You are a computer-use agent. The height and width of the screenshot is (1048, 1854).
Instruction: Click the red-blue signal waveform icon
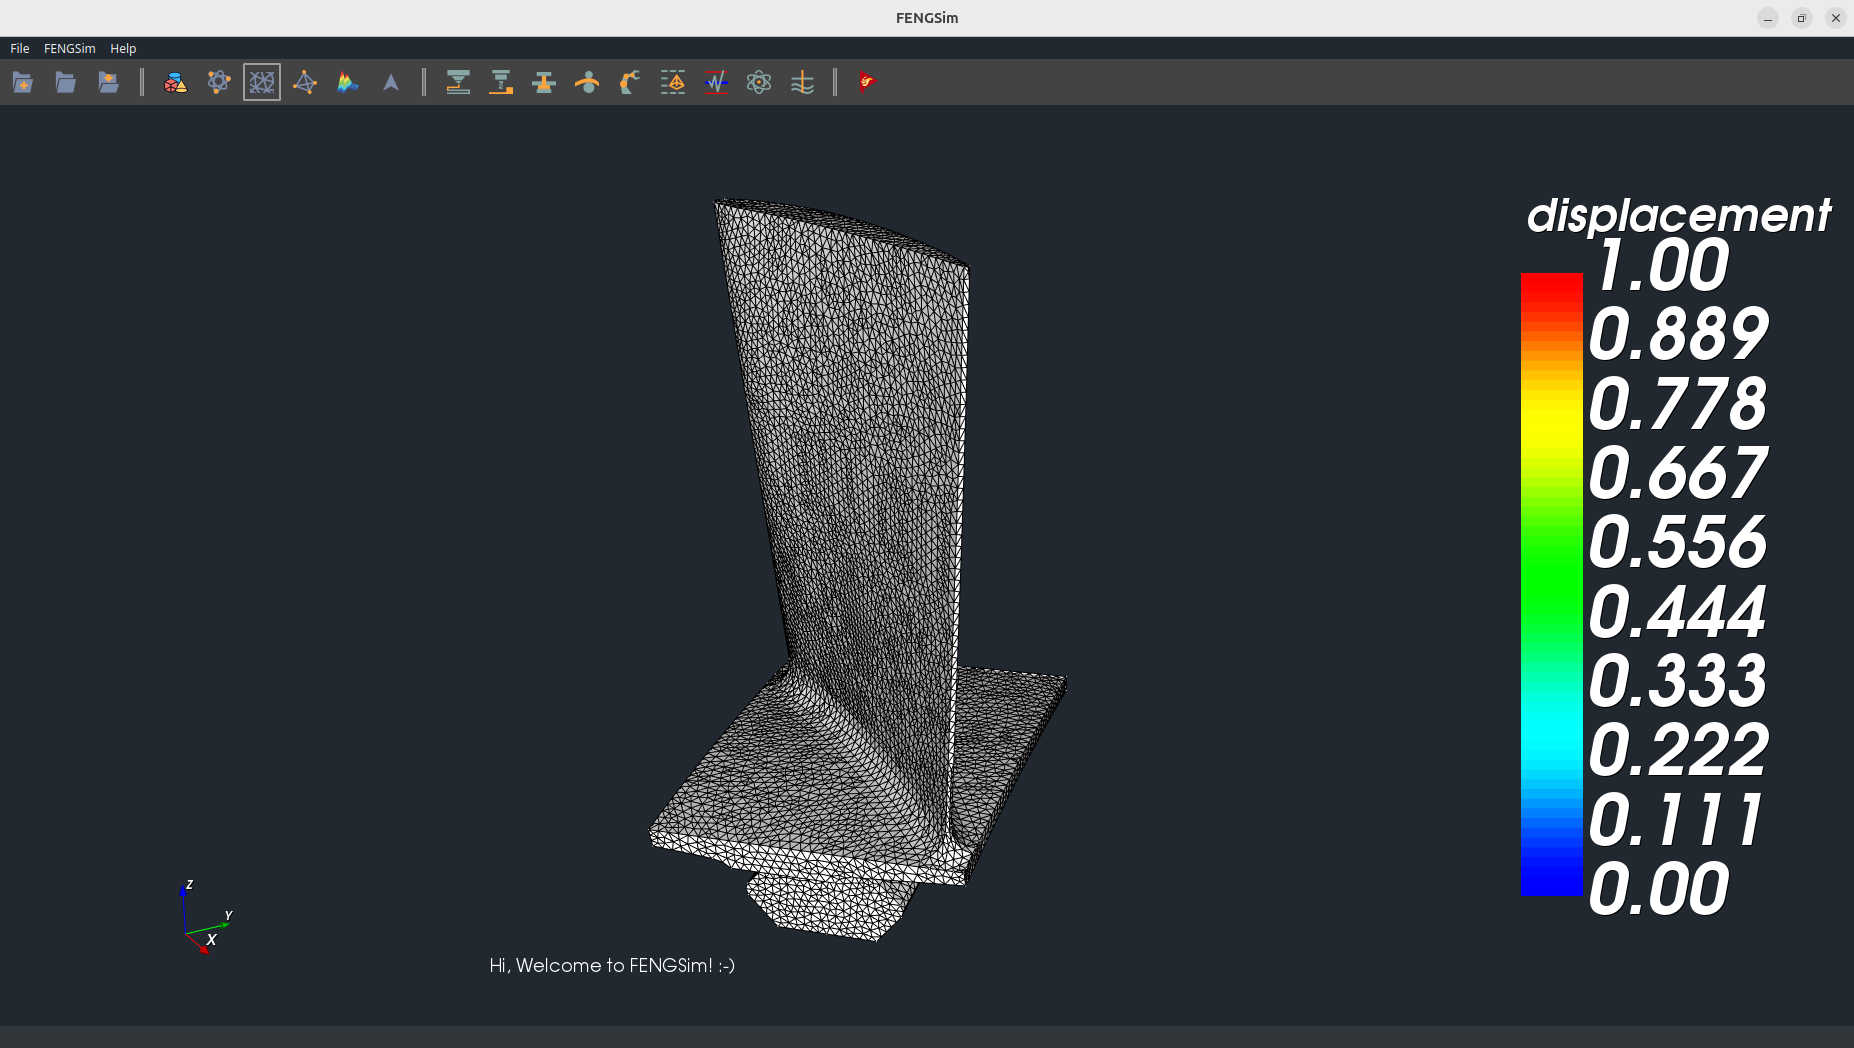[x=716, y=82]
